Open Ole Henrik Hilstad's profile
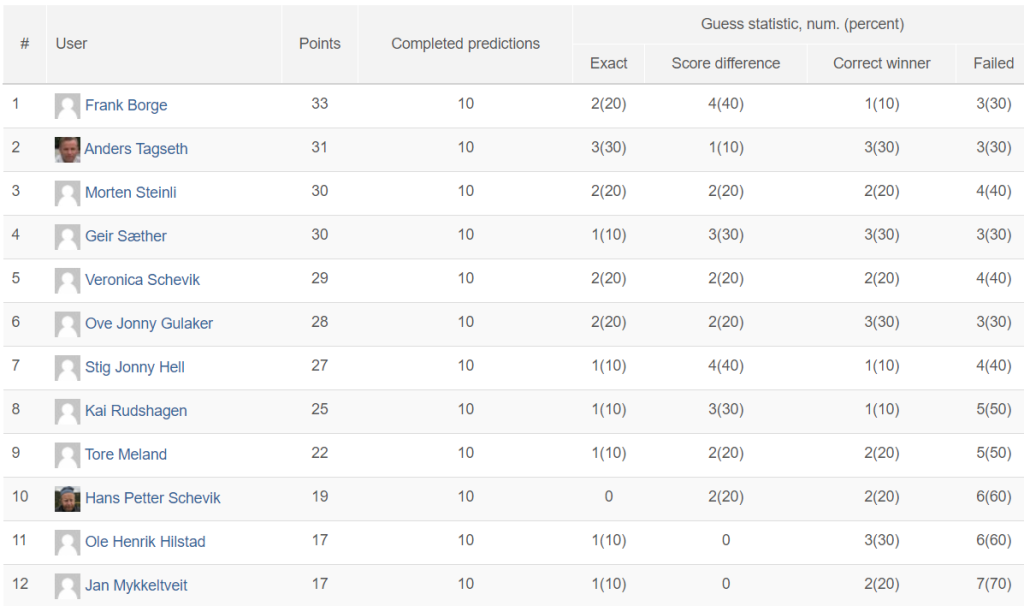Viewport: 1024px width, 606px height. (x=145, y=542)
